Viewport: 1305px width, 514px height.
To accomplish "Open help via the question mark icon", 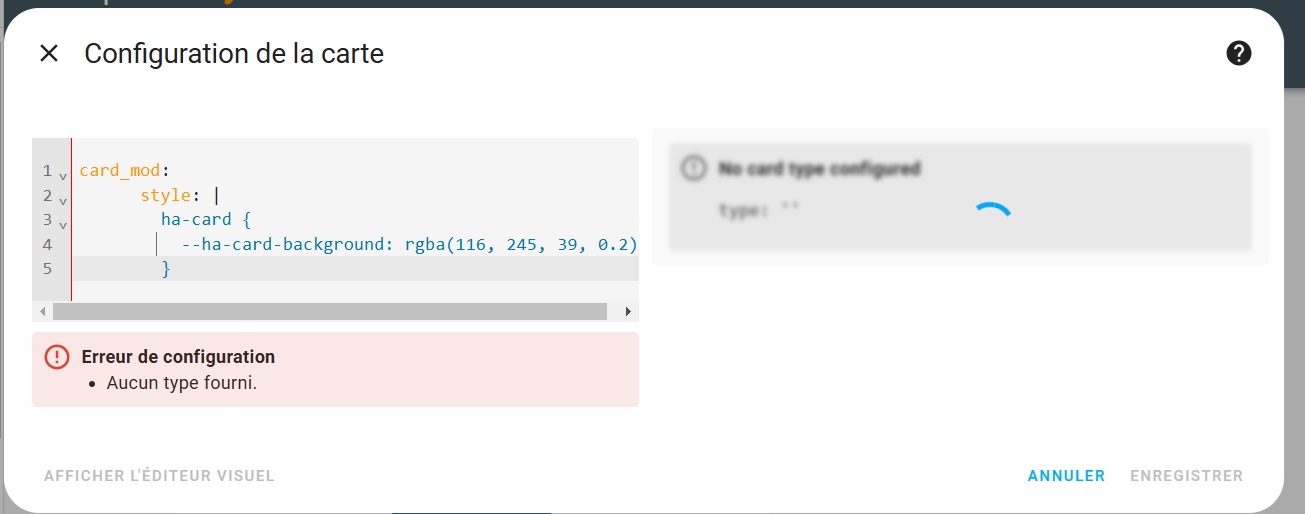I will coord(1239,54).
